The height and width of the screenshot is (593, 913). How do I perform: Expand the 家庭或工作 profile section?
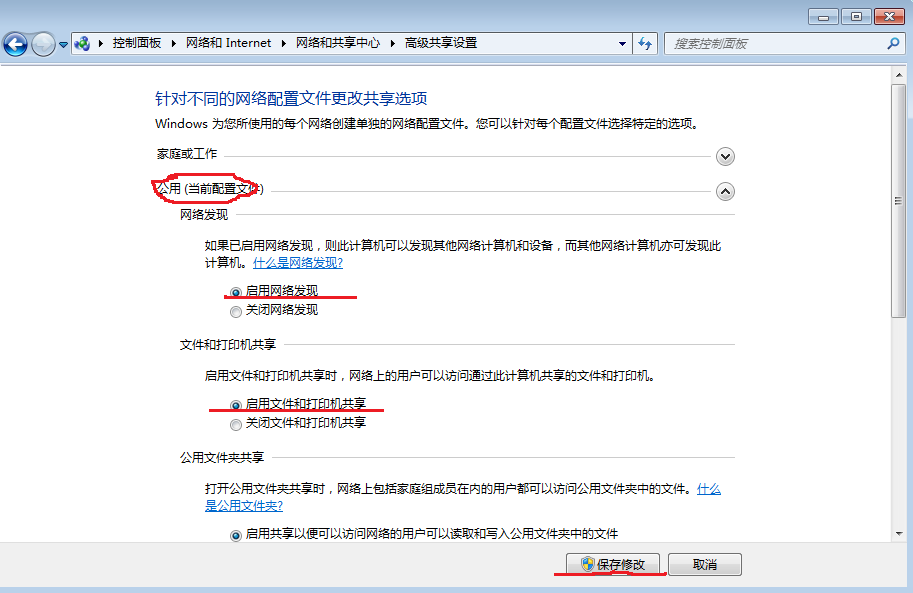726,156
